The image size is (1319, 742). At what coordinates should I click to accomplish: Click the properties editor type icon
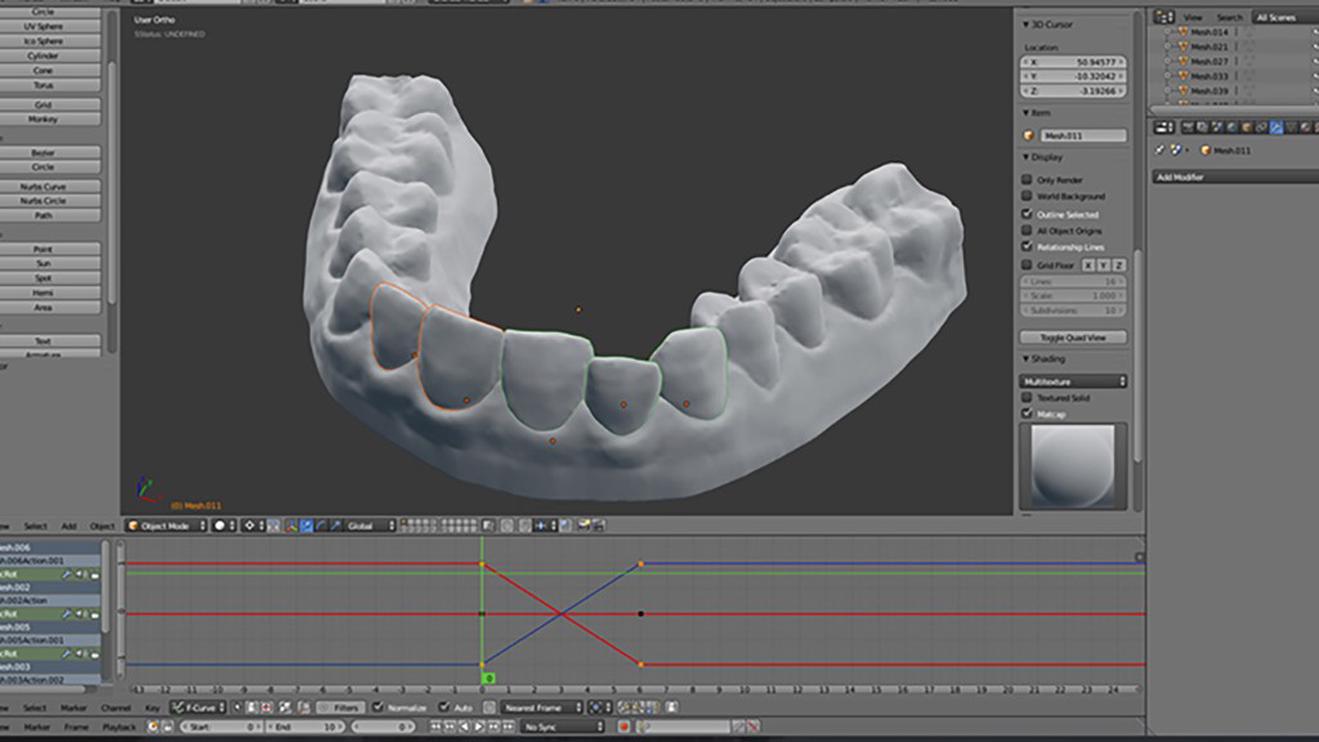1164,128
